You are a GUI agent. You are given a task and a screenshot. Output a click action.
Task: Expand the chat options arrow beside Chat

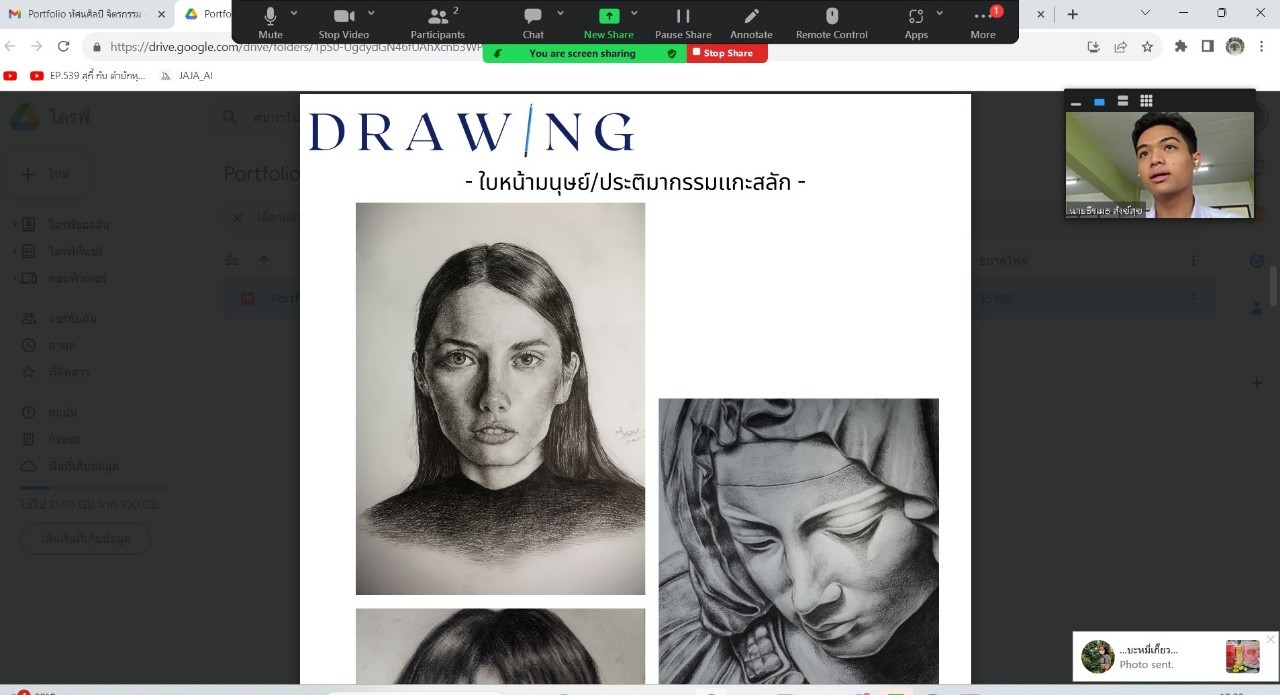560,13
